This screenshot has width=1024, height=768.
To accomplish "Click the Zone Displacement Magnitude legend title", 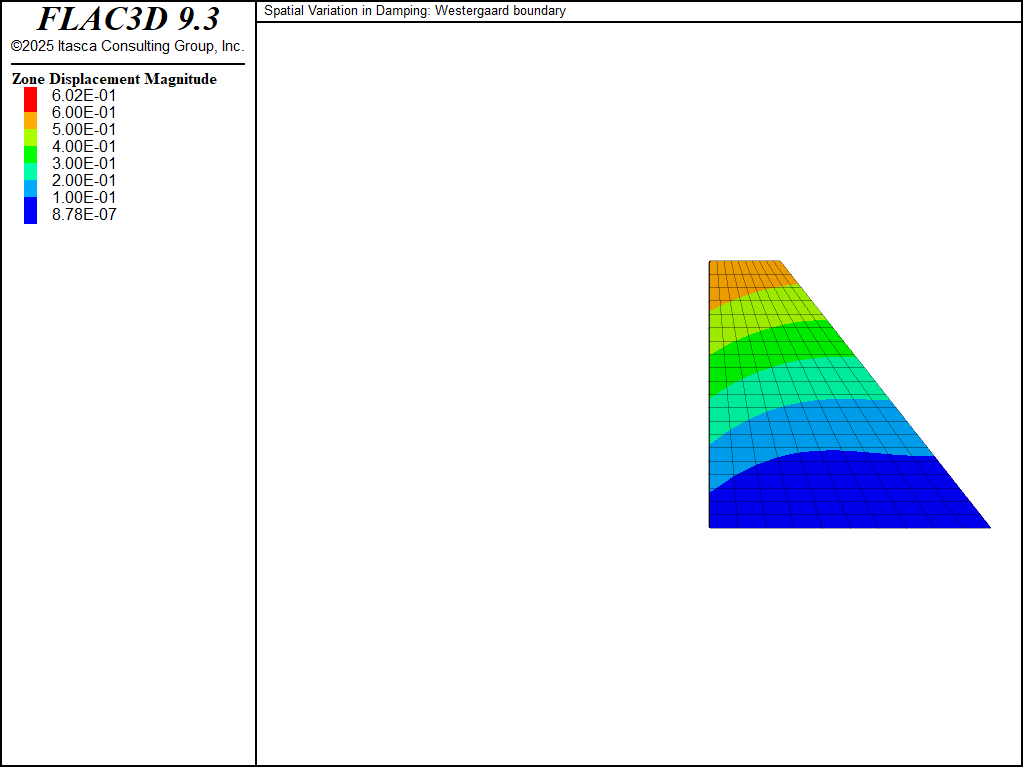I will pyautogui.click(x=114, y=79).
